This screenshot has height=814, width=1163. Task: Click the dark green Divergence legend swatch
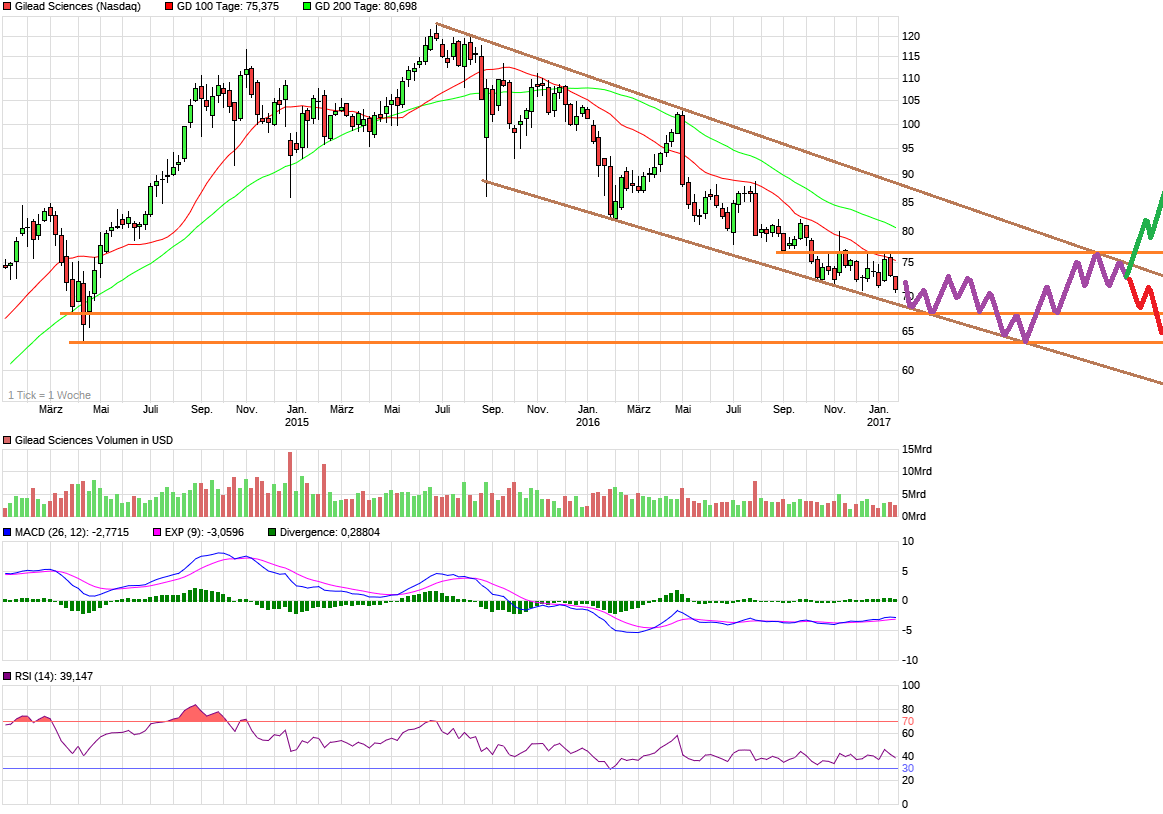[272, 533]
